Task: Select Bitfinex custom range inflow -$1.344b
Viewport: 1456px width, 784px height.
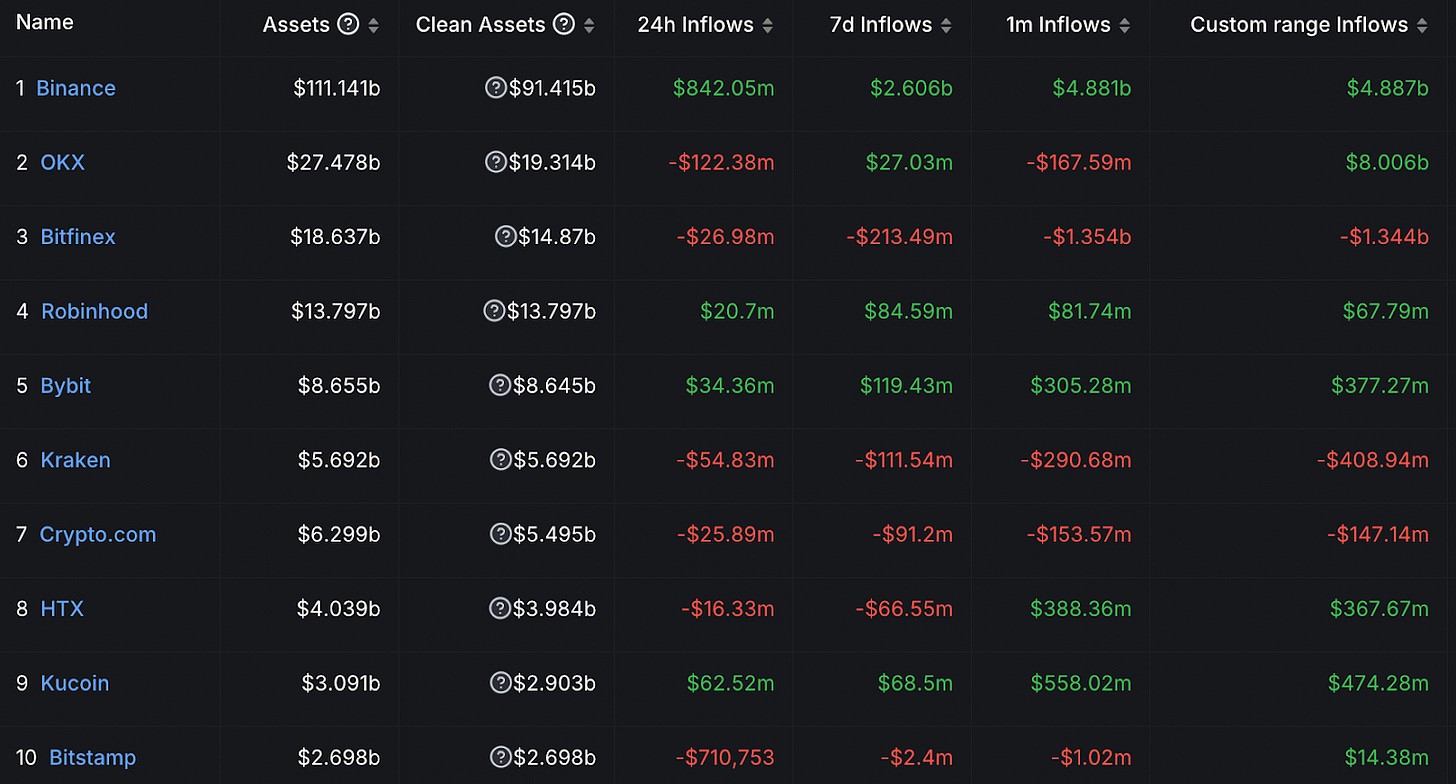Action: pos(1384,237)
